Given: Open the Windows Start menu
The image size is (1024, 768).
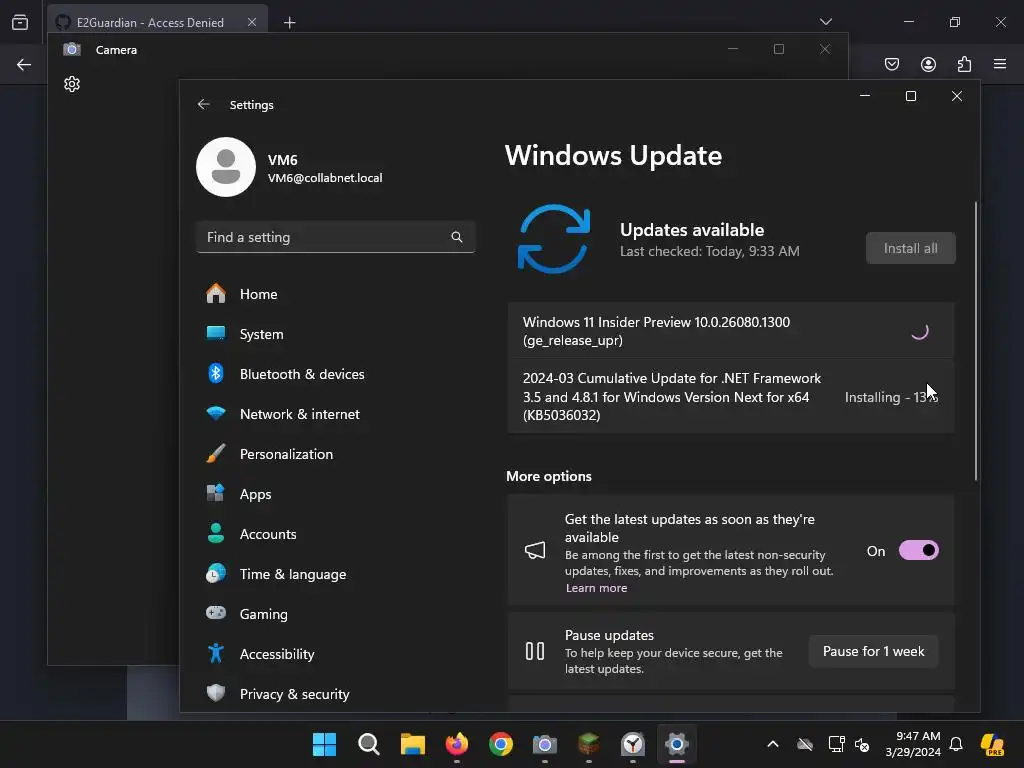Looking at the screenshot, I should (324, 744).
